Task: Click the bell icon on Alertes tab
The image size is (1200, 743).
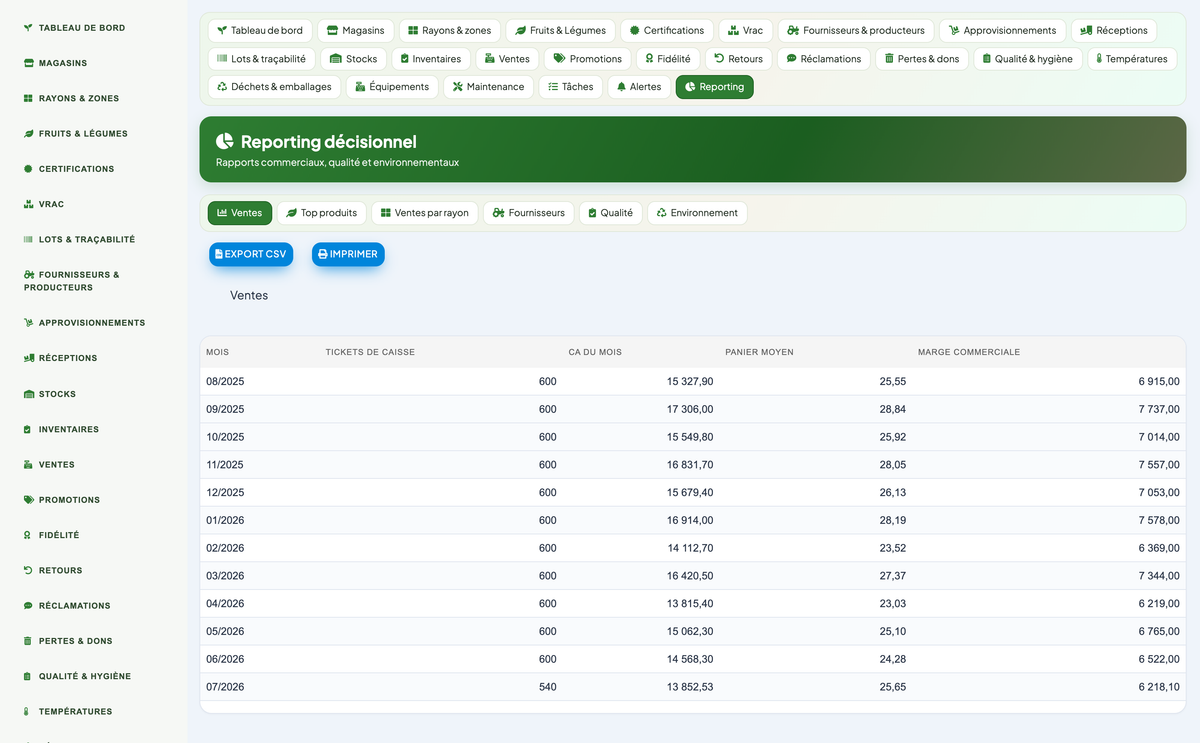Action: coord(622,87)
